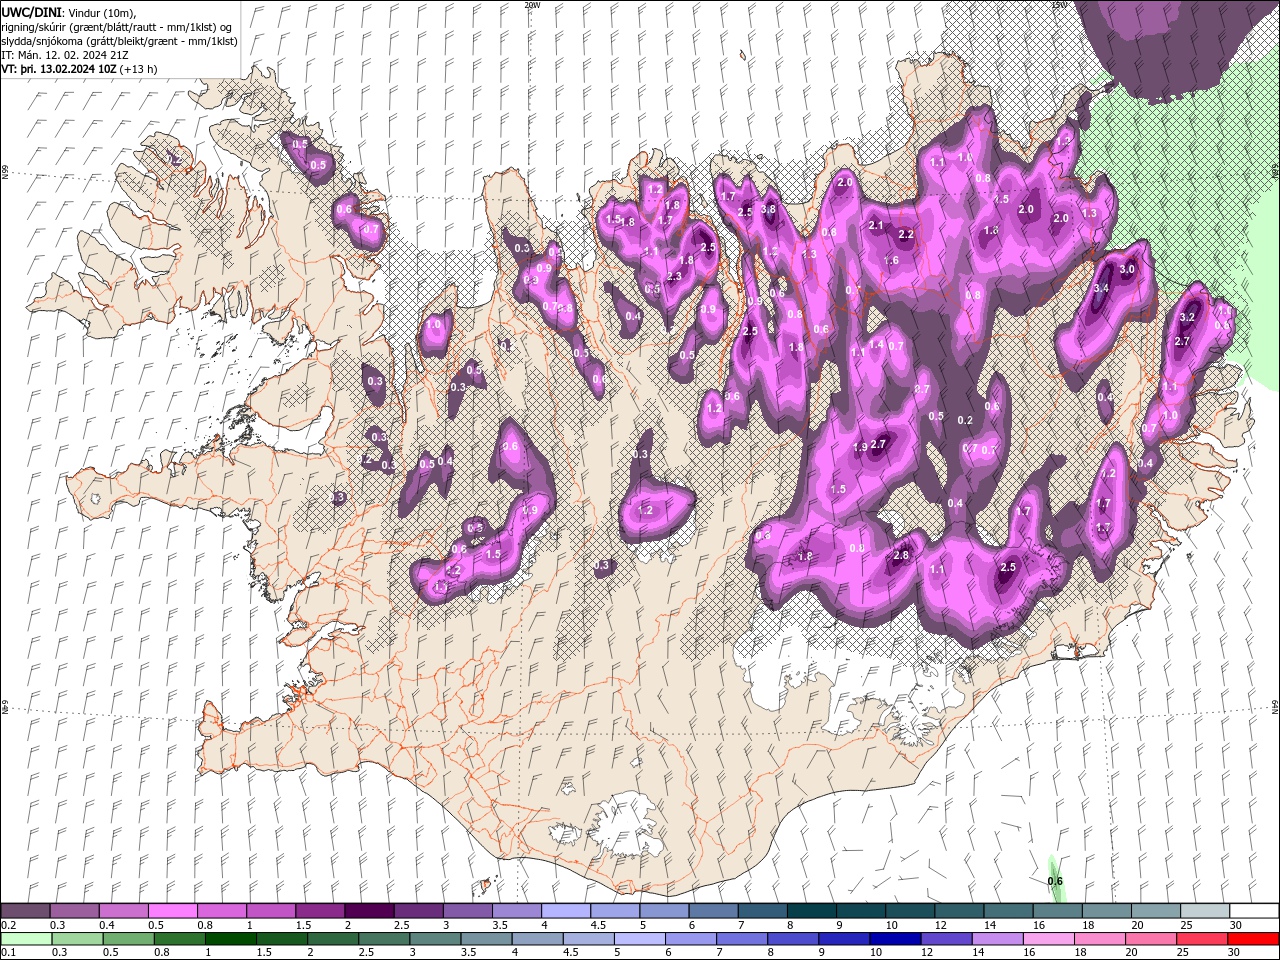Click the deep blue 10–12 rain swatch
The image size is (1280, 960).
click(x=894, y=939)
